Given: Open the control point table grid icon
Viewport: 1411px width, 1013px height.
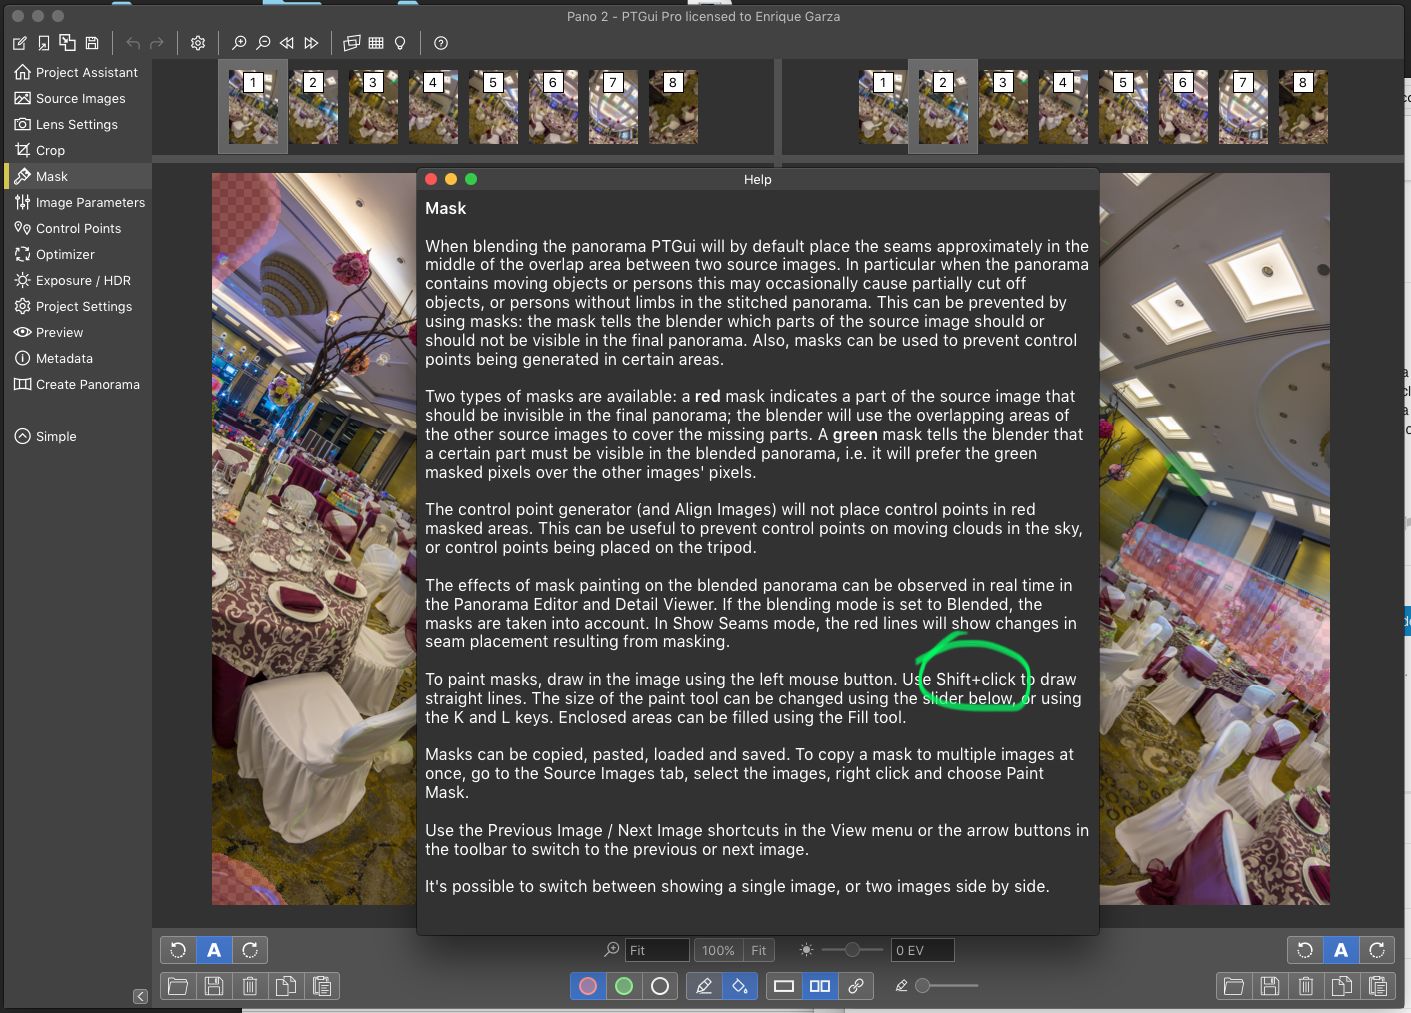Looking at the screenshot, I should coord(376,43).
